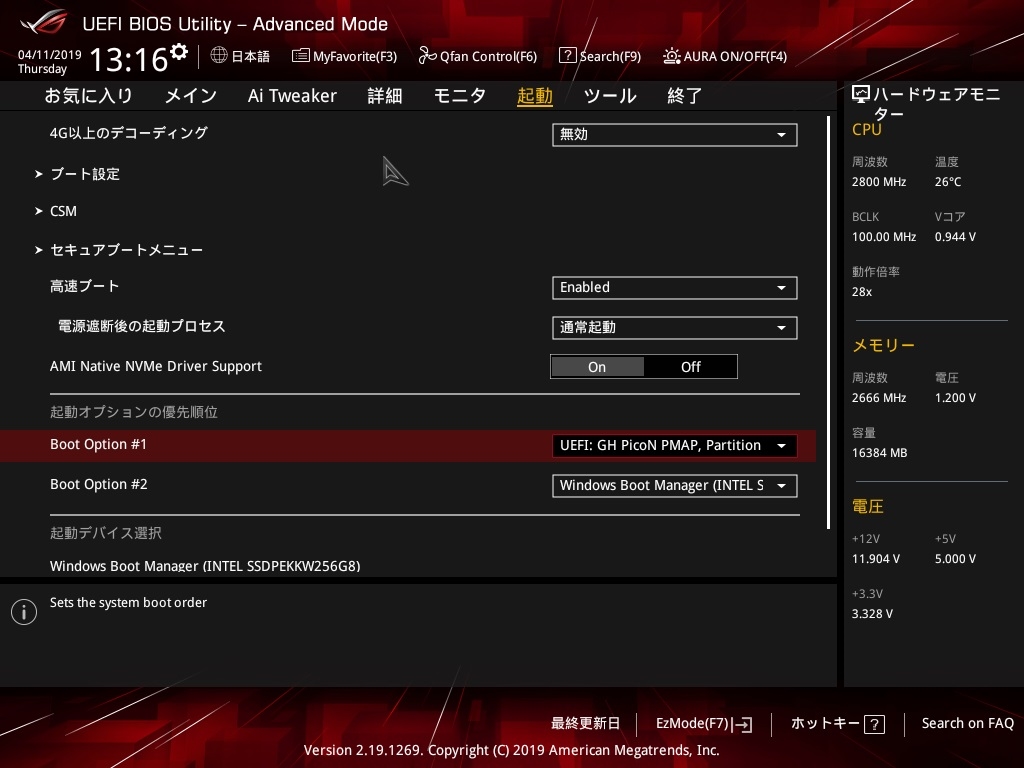Click 日本語 language button
This screenshot has width=1024, height=768.
251,56
